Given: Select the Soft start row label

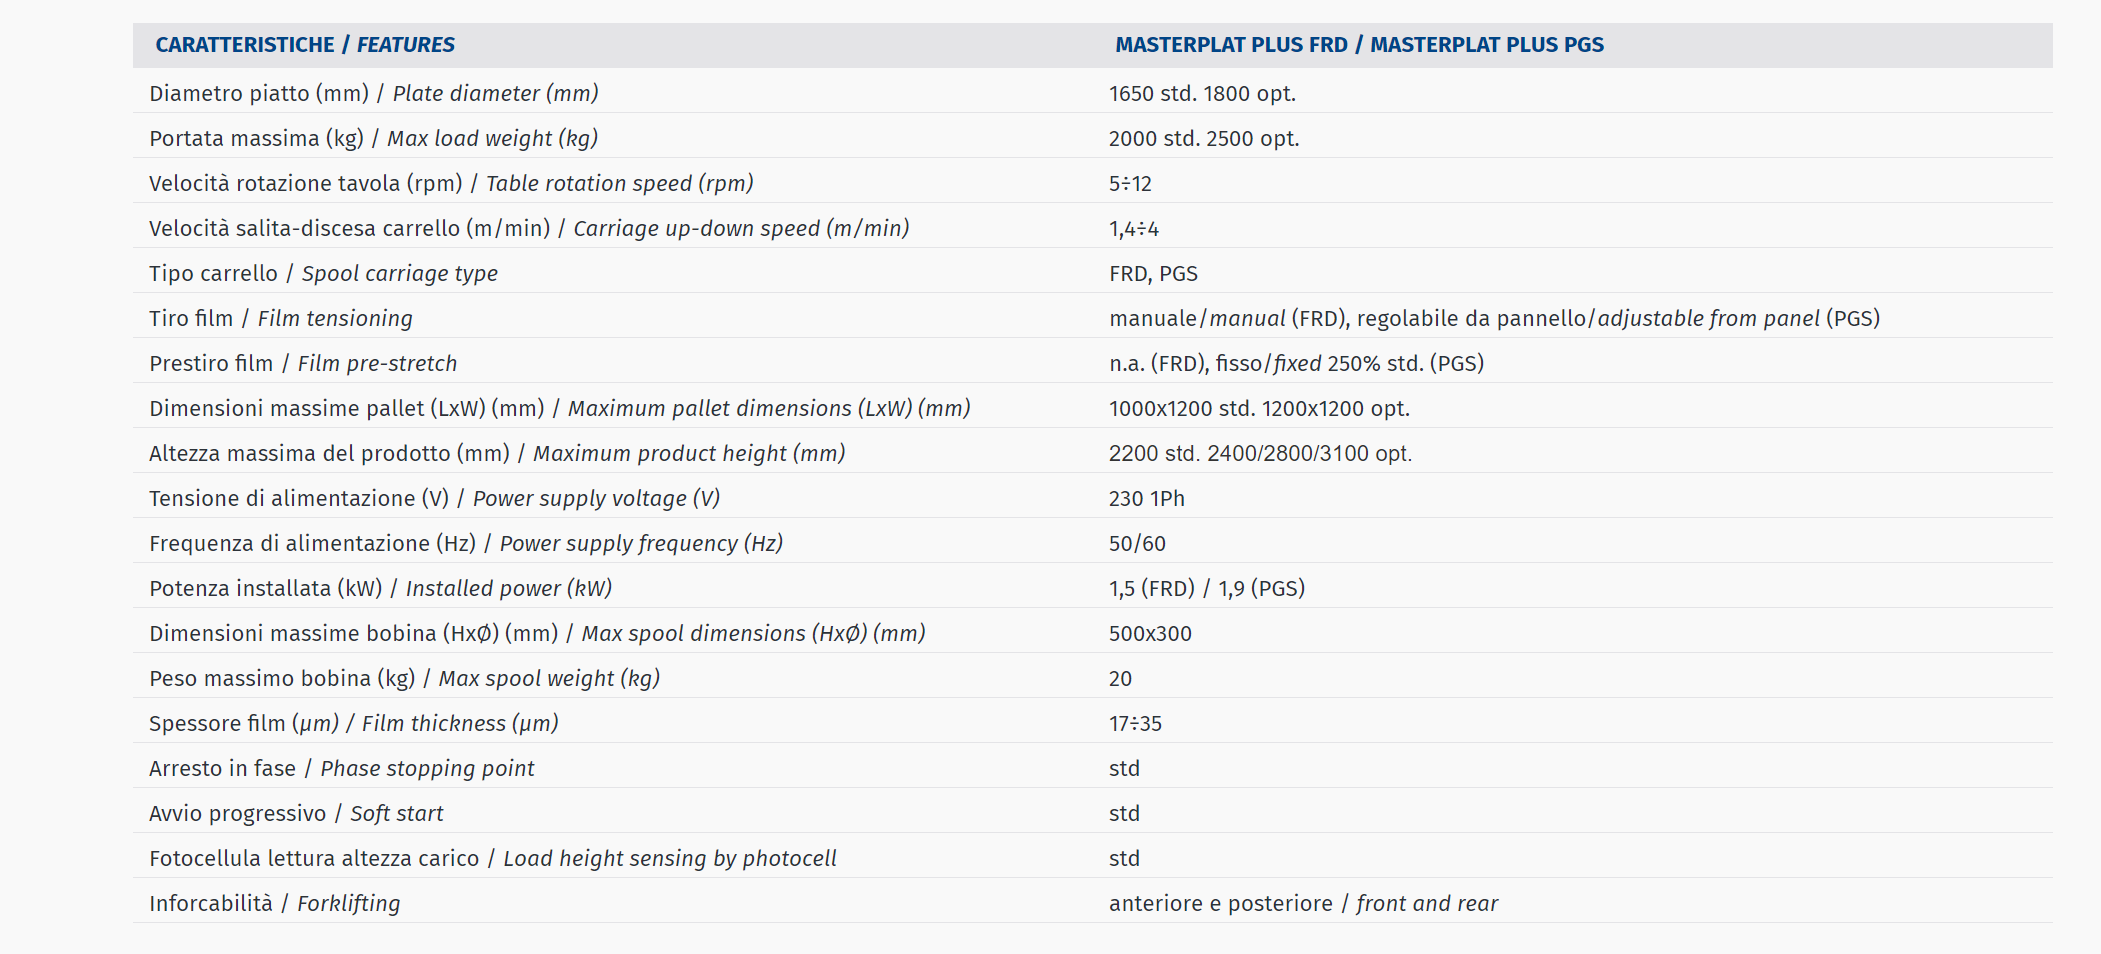Looking at the screenshot, I should tap(296, 813).
